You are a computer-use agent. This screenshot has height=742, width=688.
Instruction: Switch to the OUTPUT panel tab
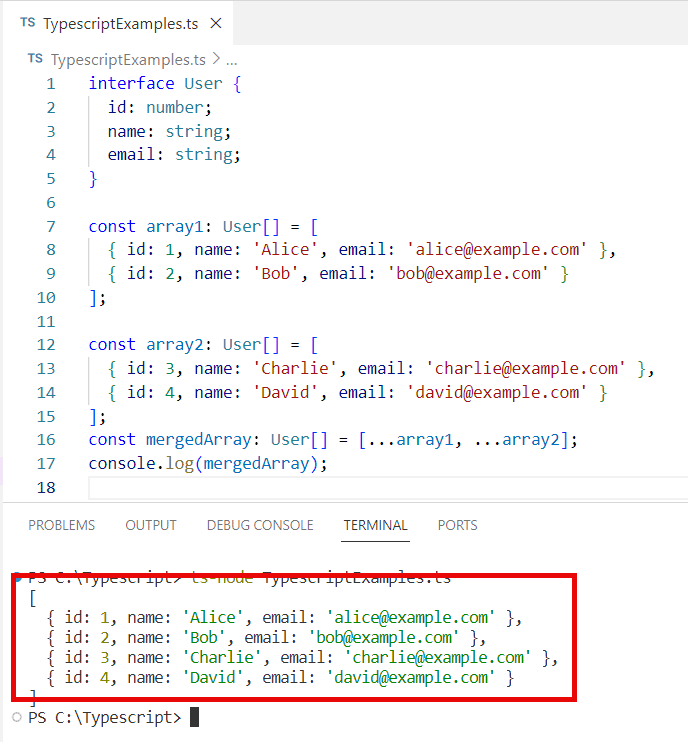point(151,525)
